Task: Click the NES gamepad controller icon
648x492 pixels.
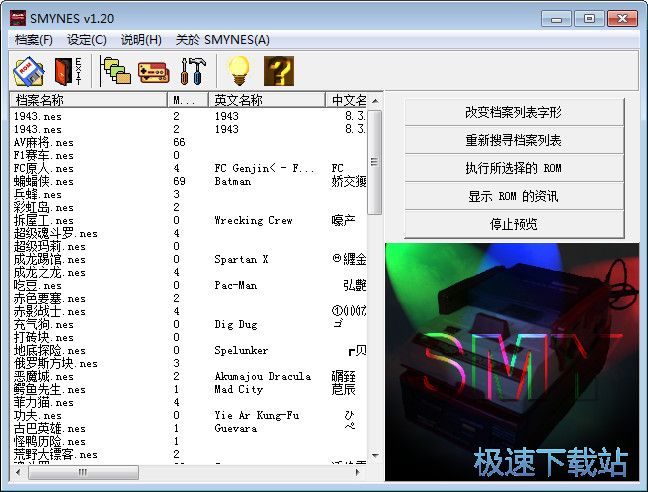Action: pos(153,71)
